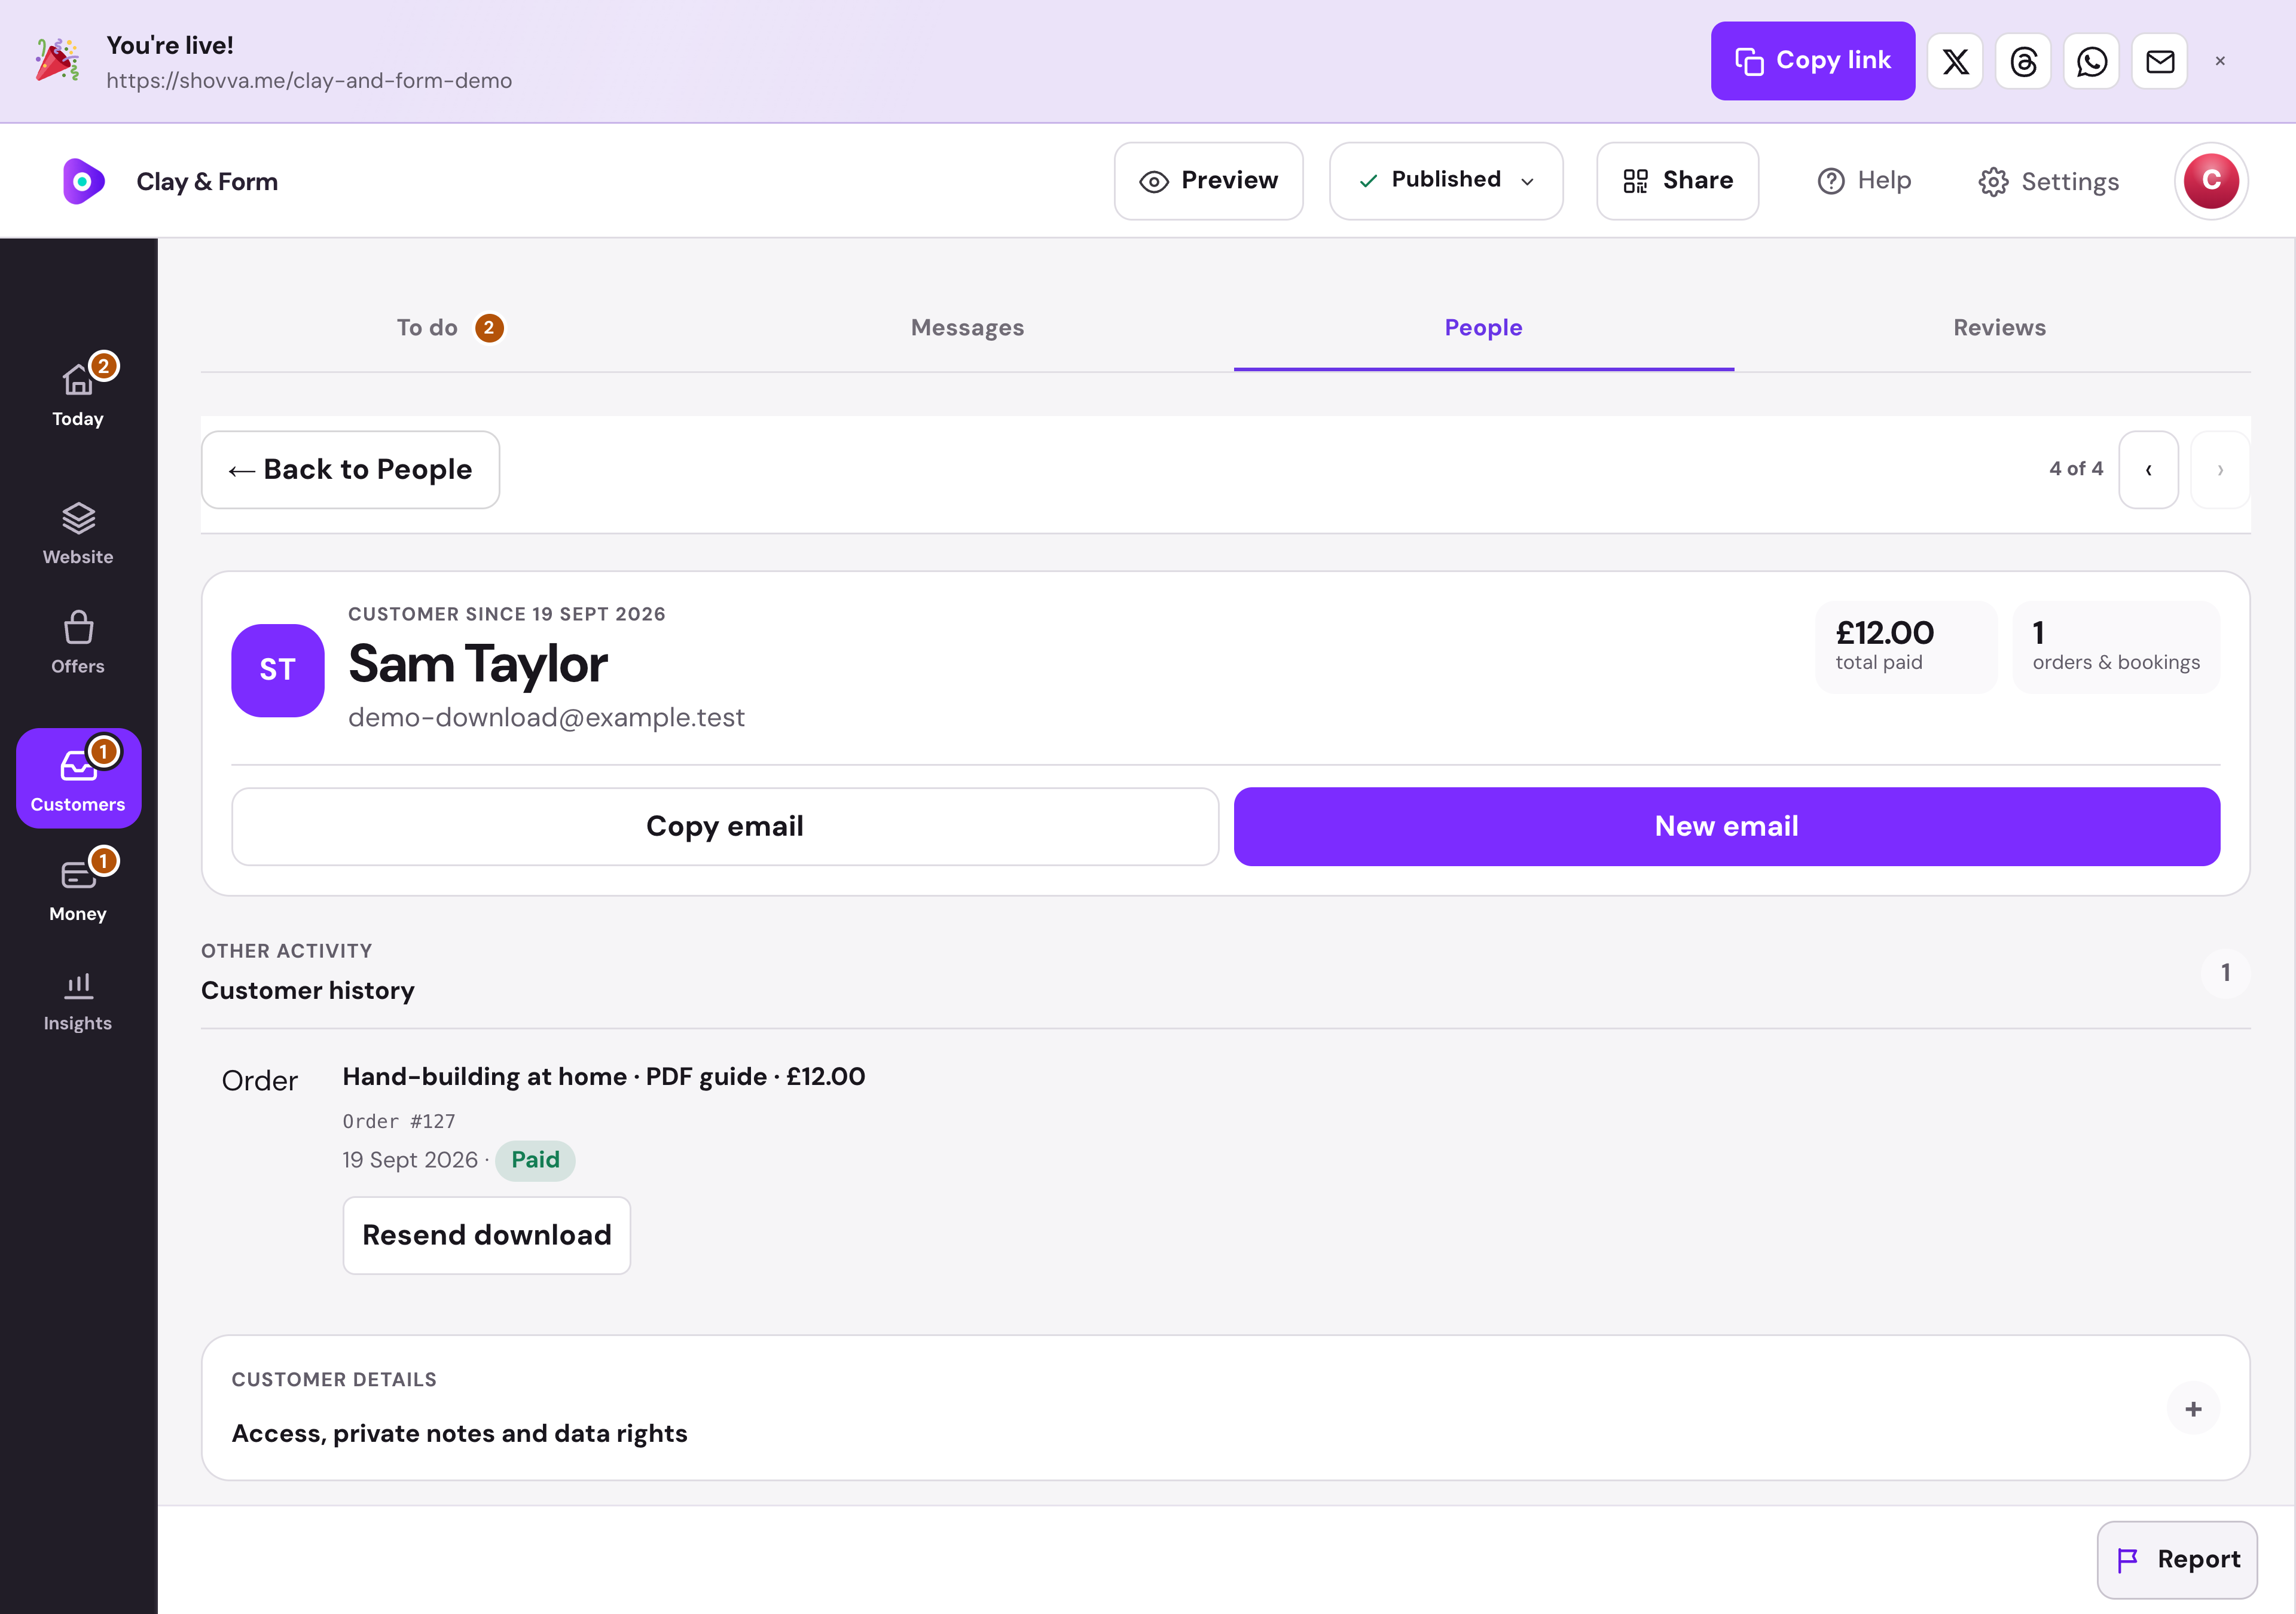Open Settings
The height and width of the screenshot is (1614, 2296).
(x=2048, y=181)
